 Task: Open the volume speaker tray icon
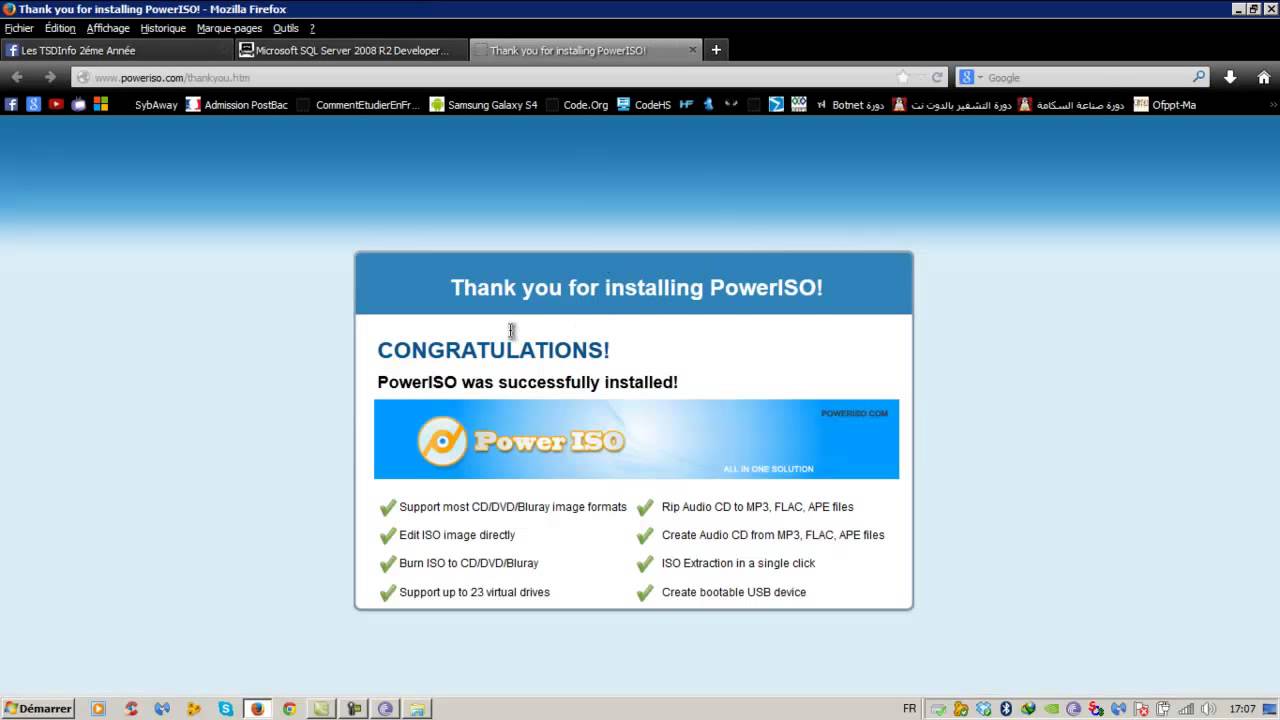tap(1210, 709)
